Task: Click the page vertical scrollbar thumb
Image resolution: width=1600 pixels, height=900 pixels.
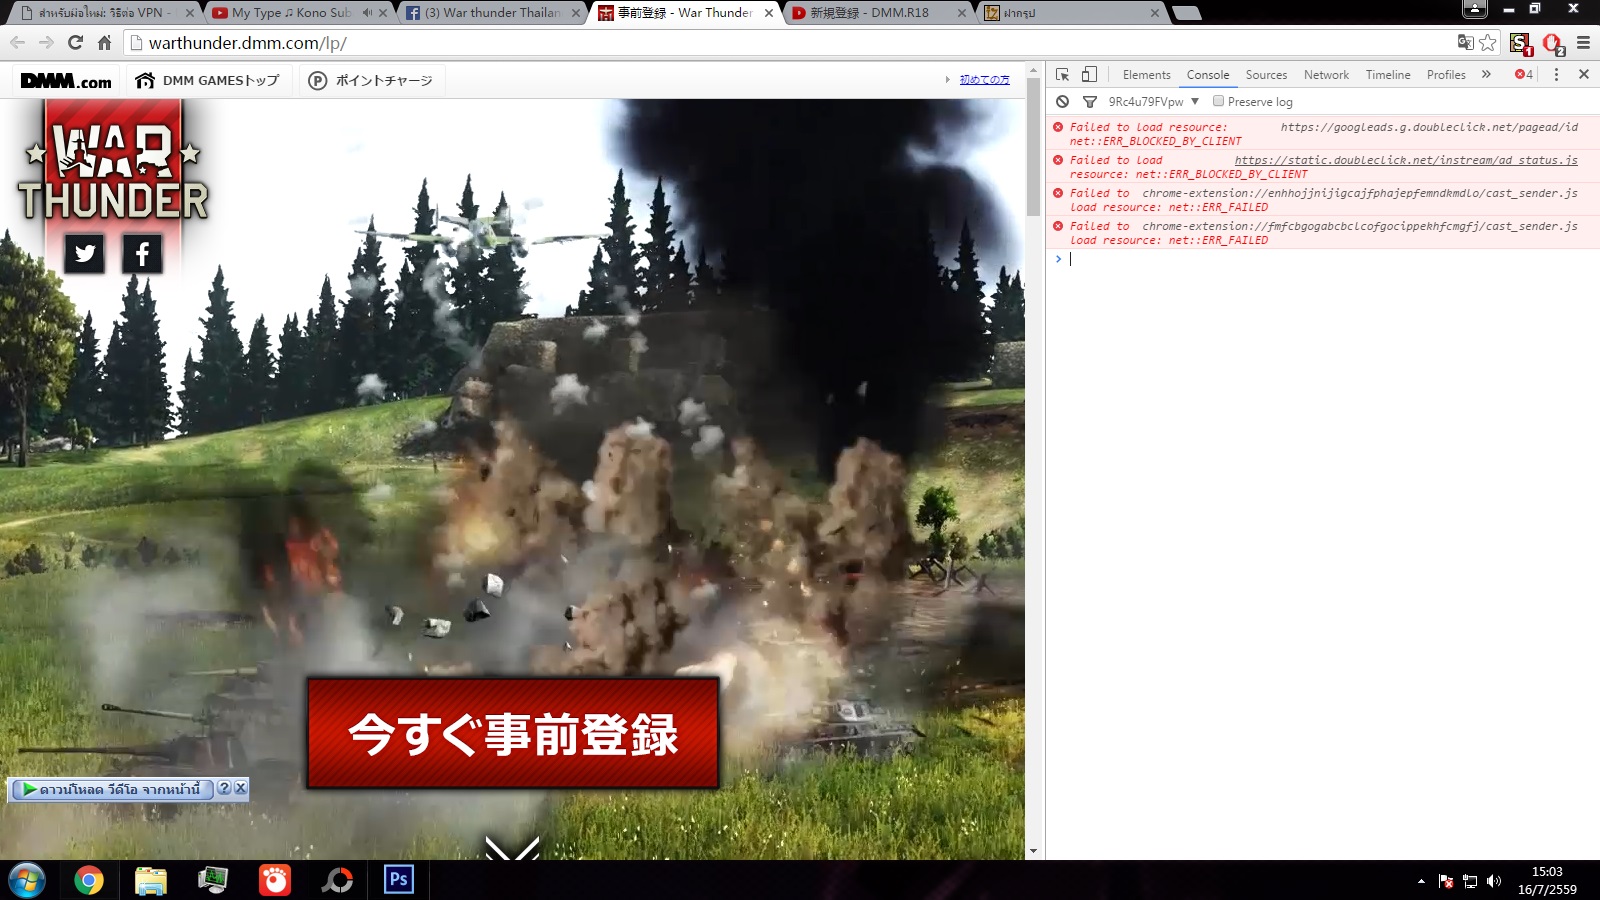Action: tap(1033, 146)
